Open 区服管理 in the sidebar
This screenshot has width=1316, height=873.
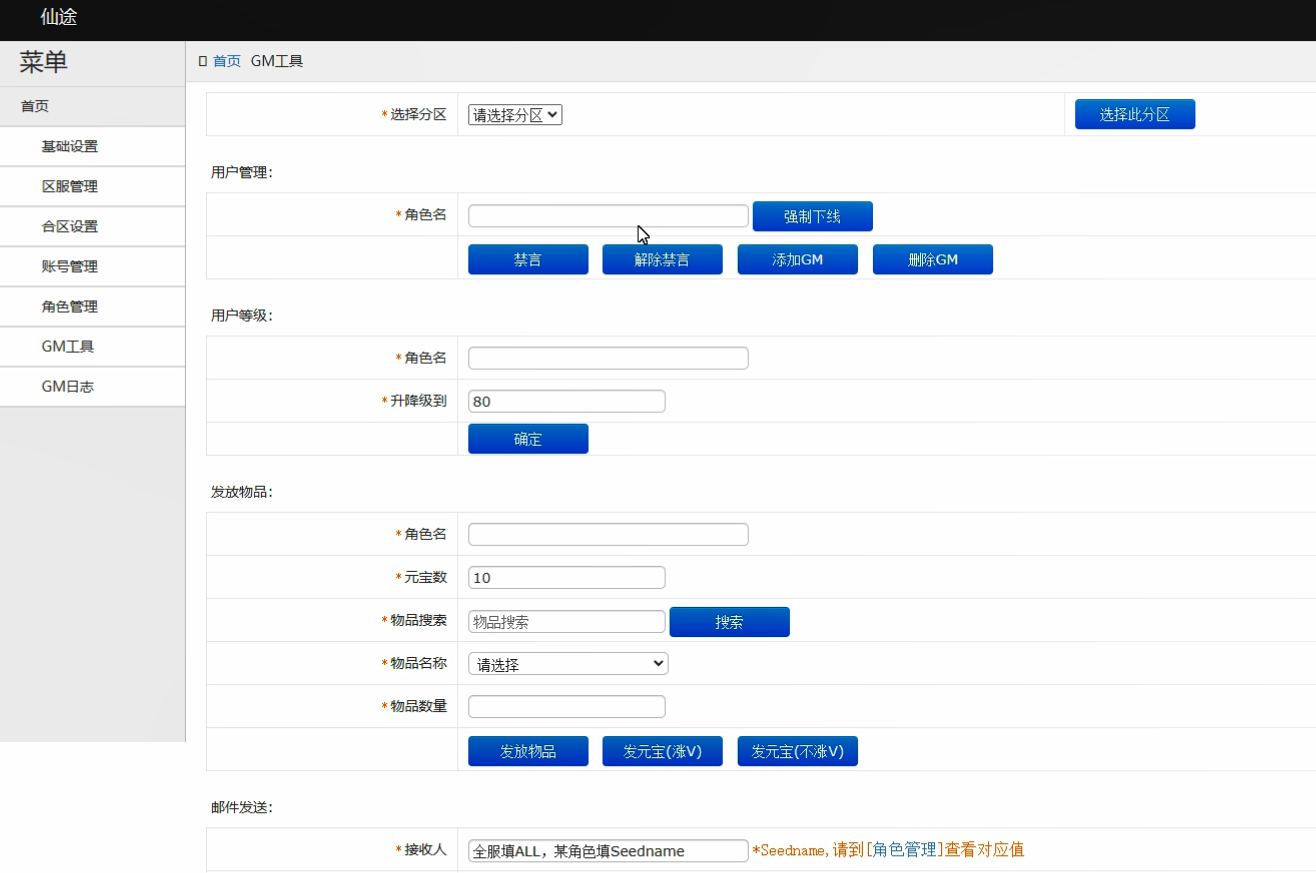click(92, 186)
